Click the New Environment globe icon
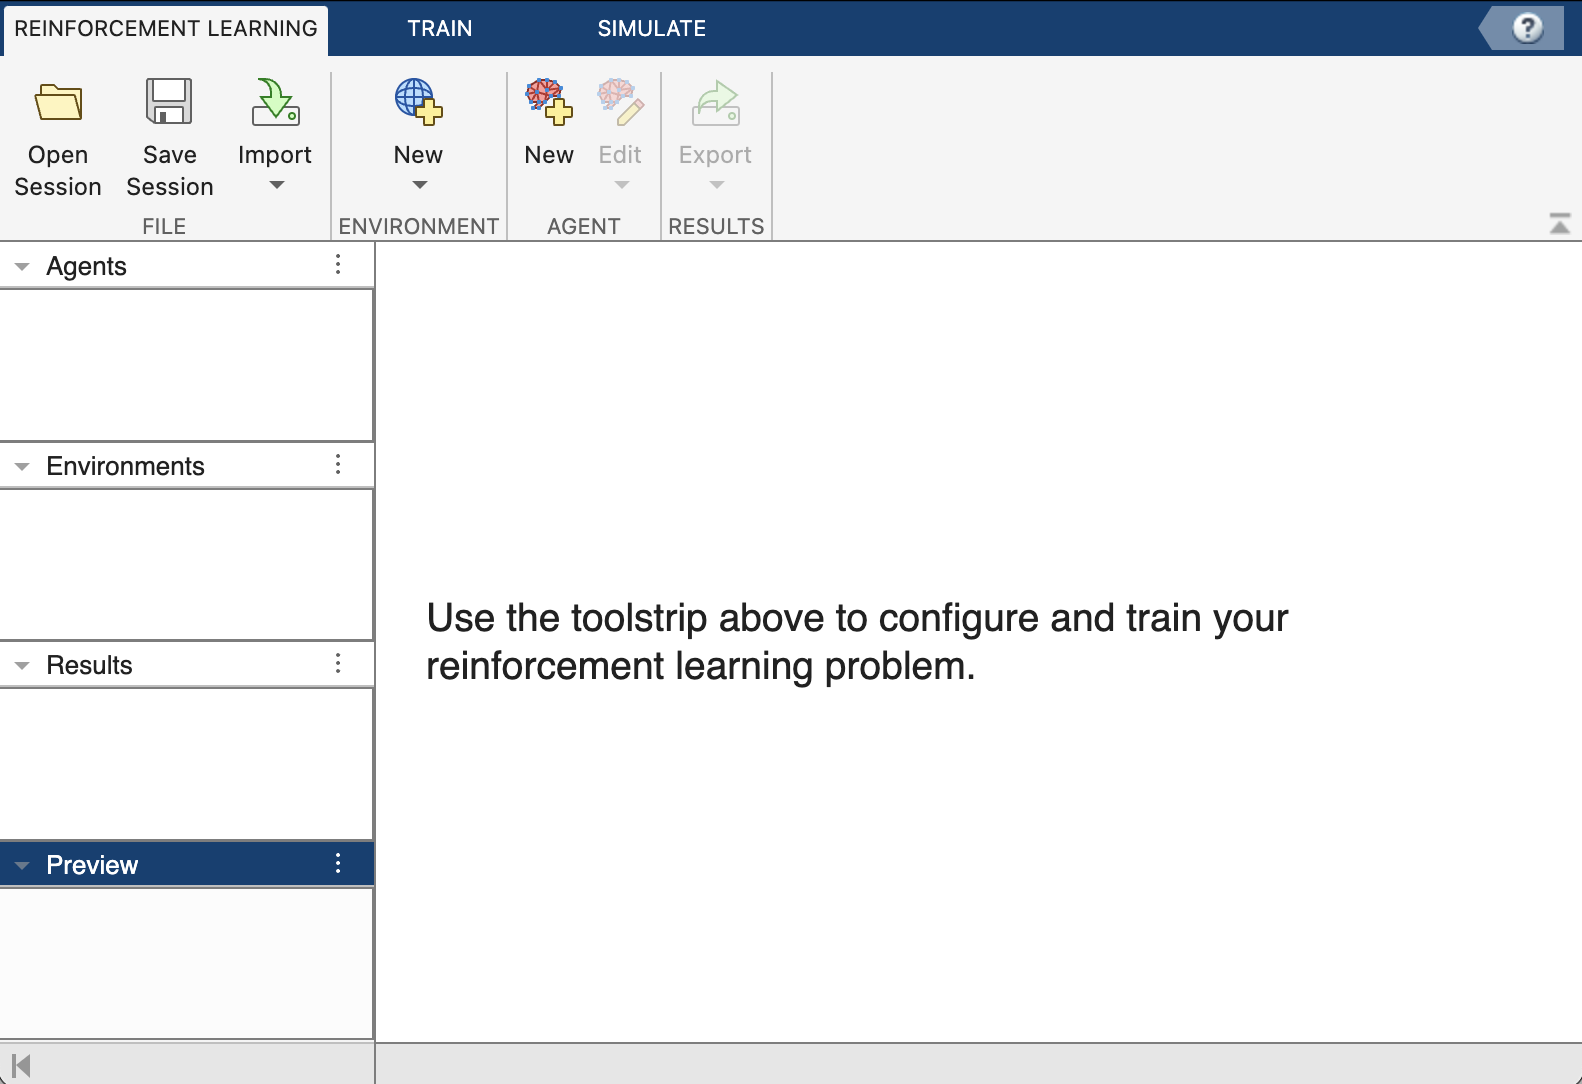The image size is (1582, 1084). point(418,102)
